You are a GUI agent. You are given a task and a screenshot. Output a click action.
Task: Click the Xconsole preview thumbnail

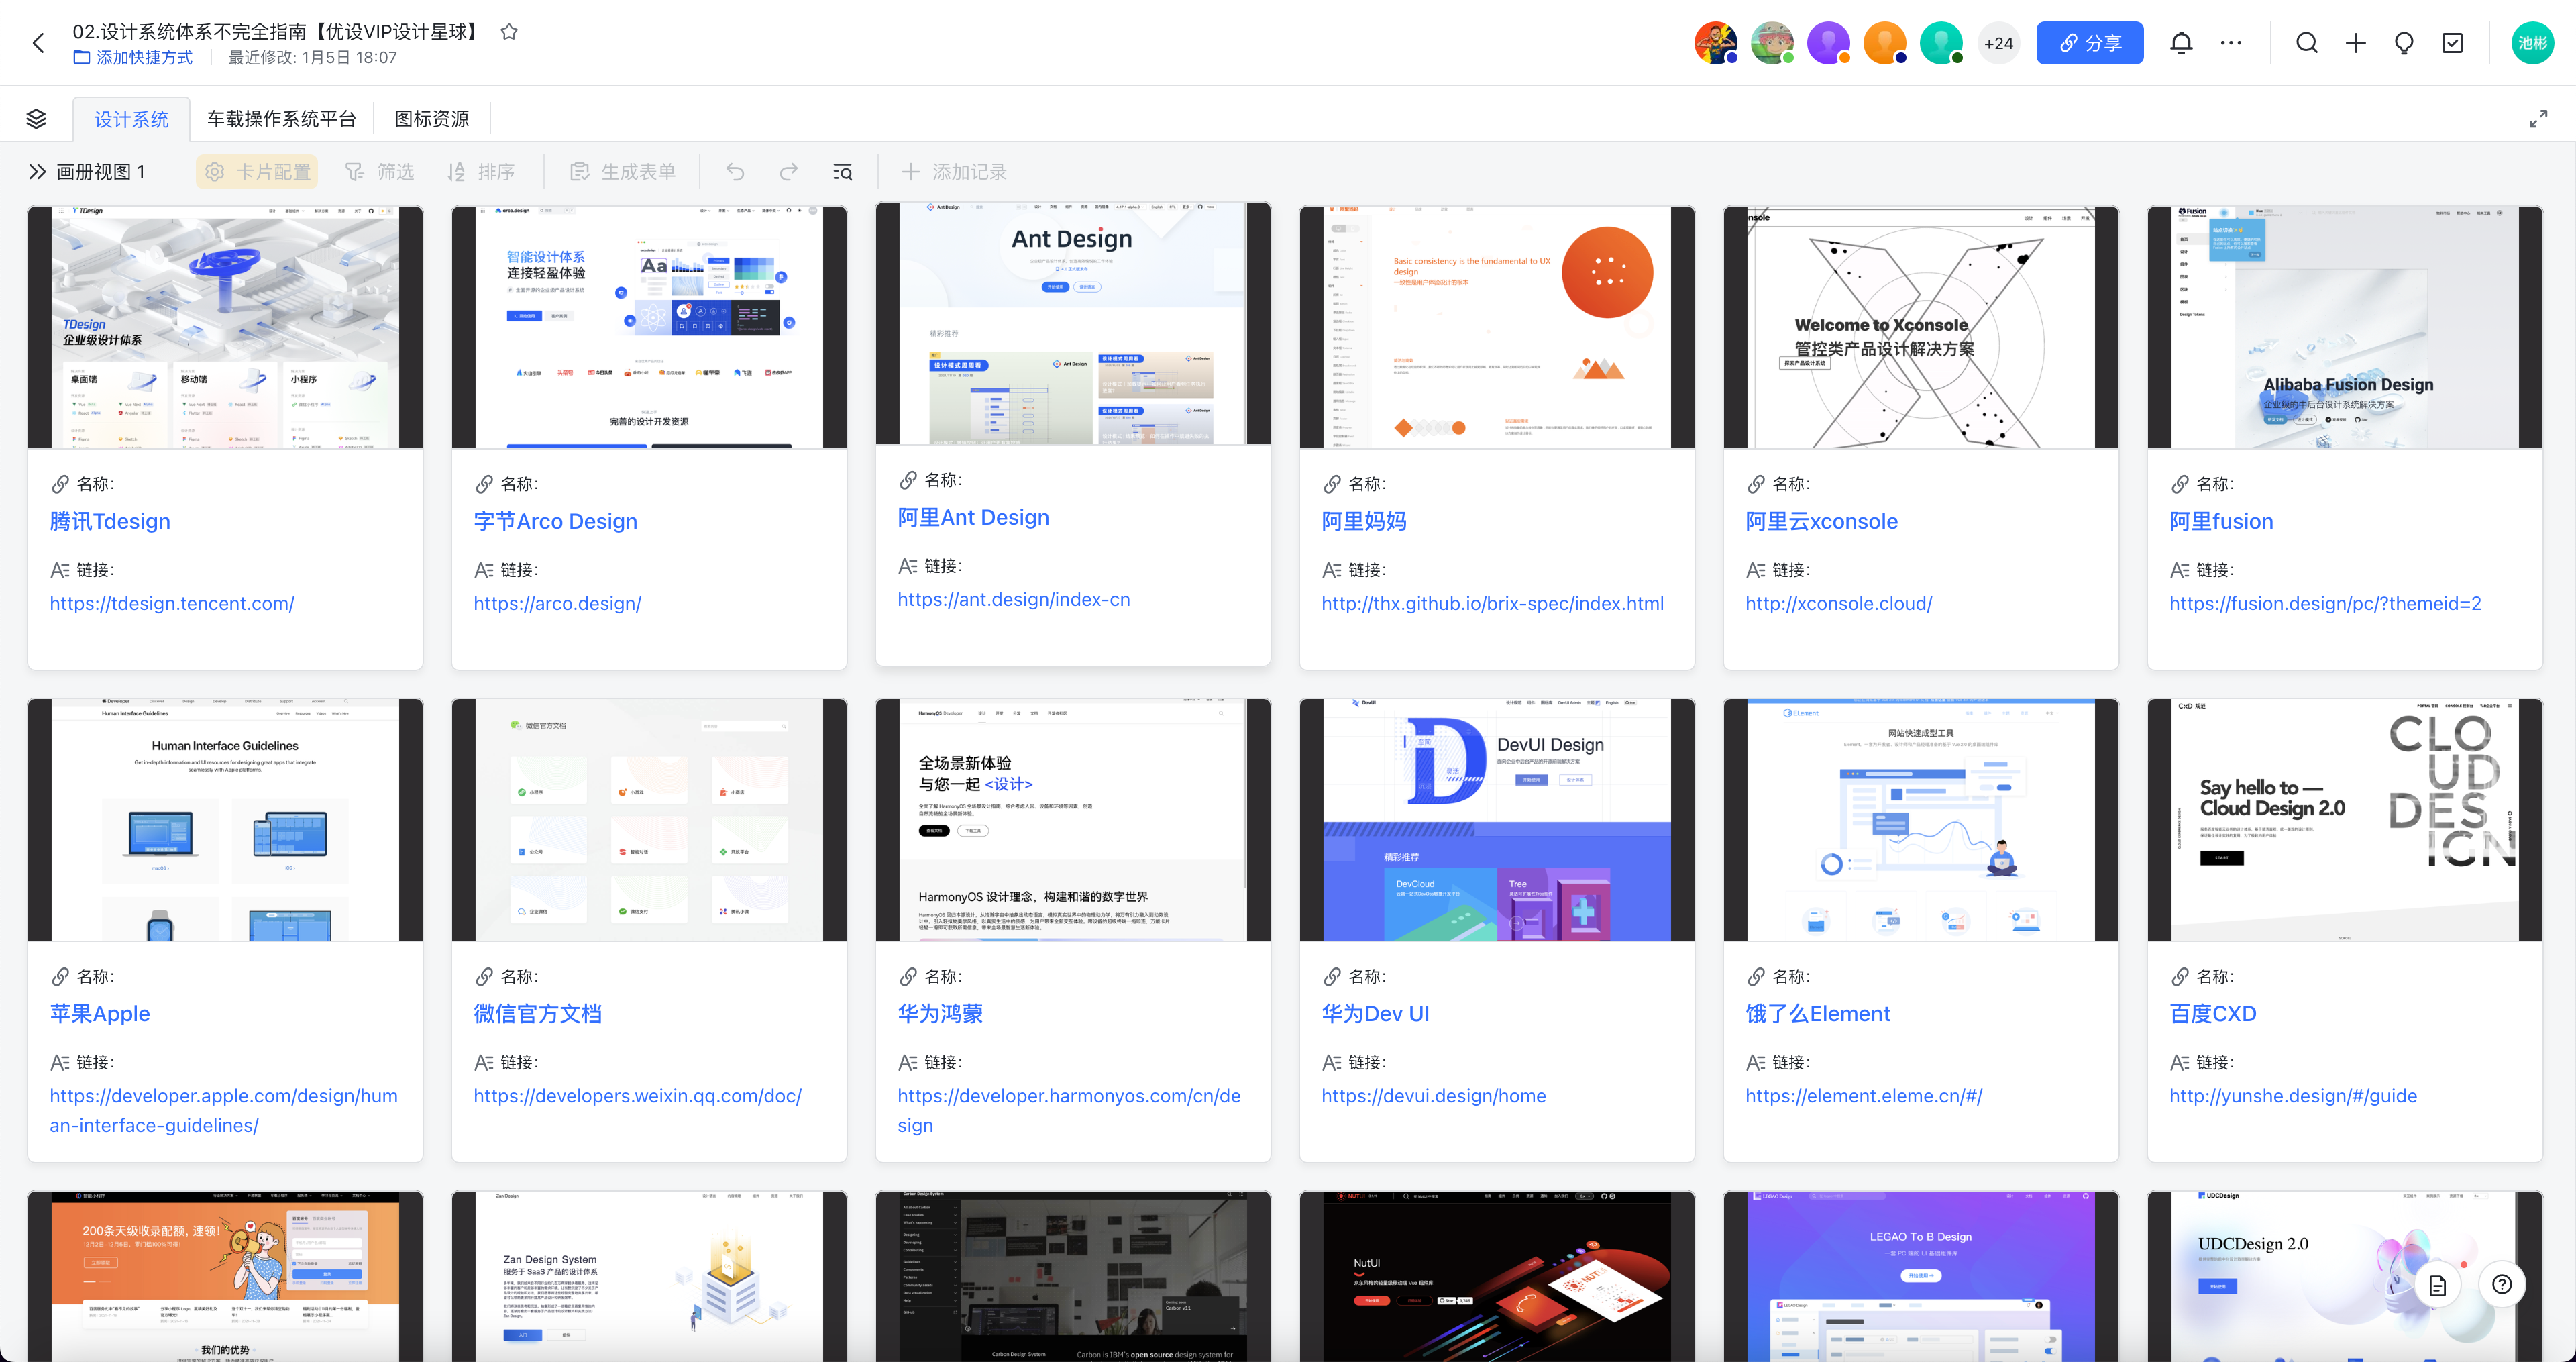click(1920, 327)
